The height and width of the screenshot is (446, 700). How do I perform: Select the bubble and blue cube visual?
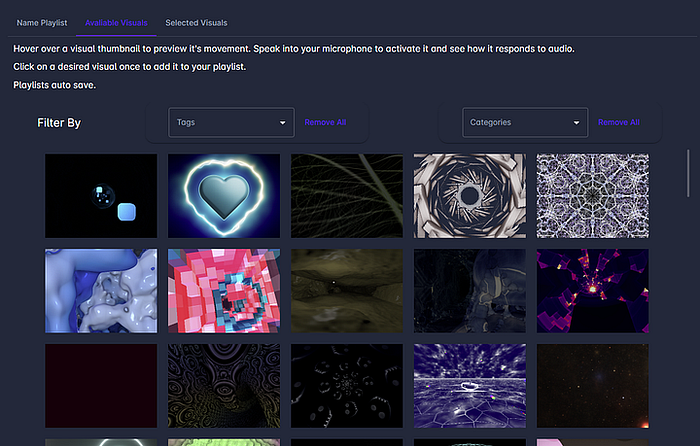pos(101,196)
